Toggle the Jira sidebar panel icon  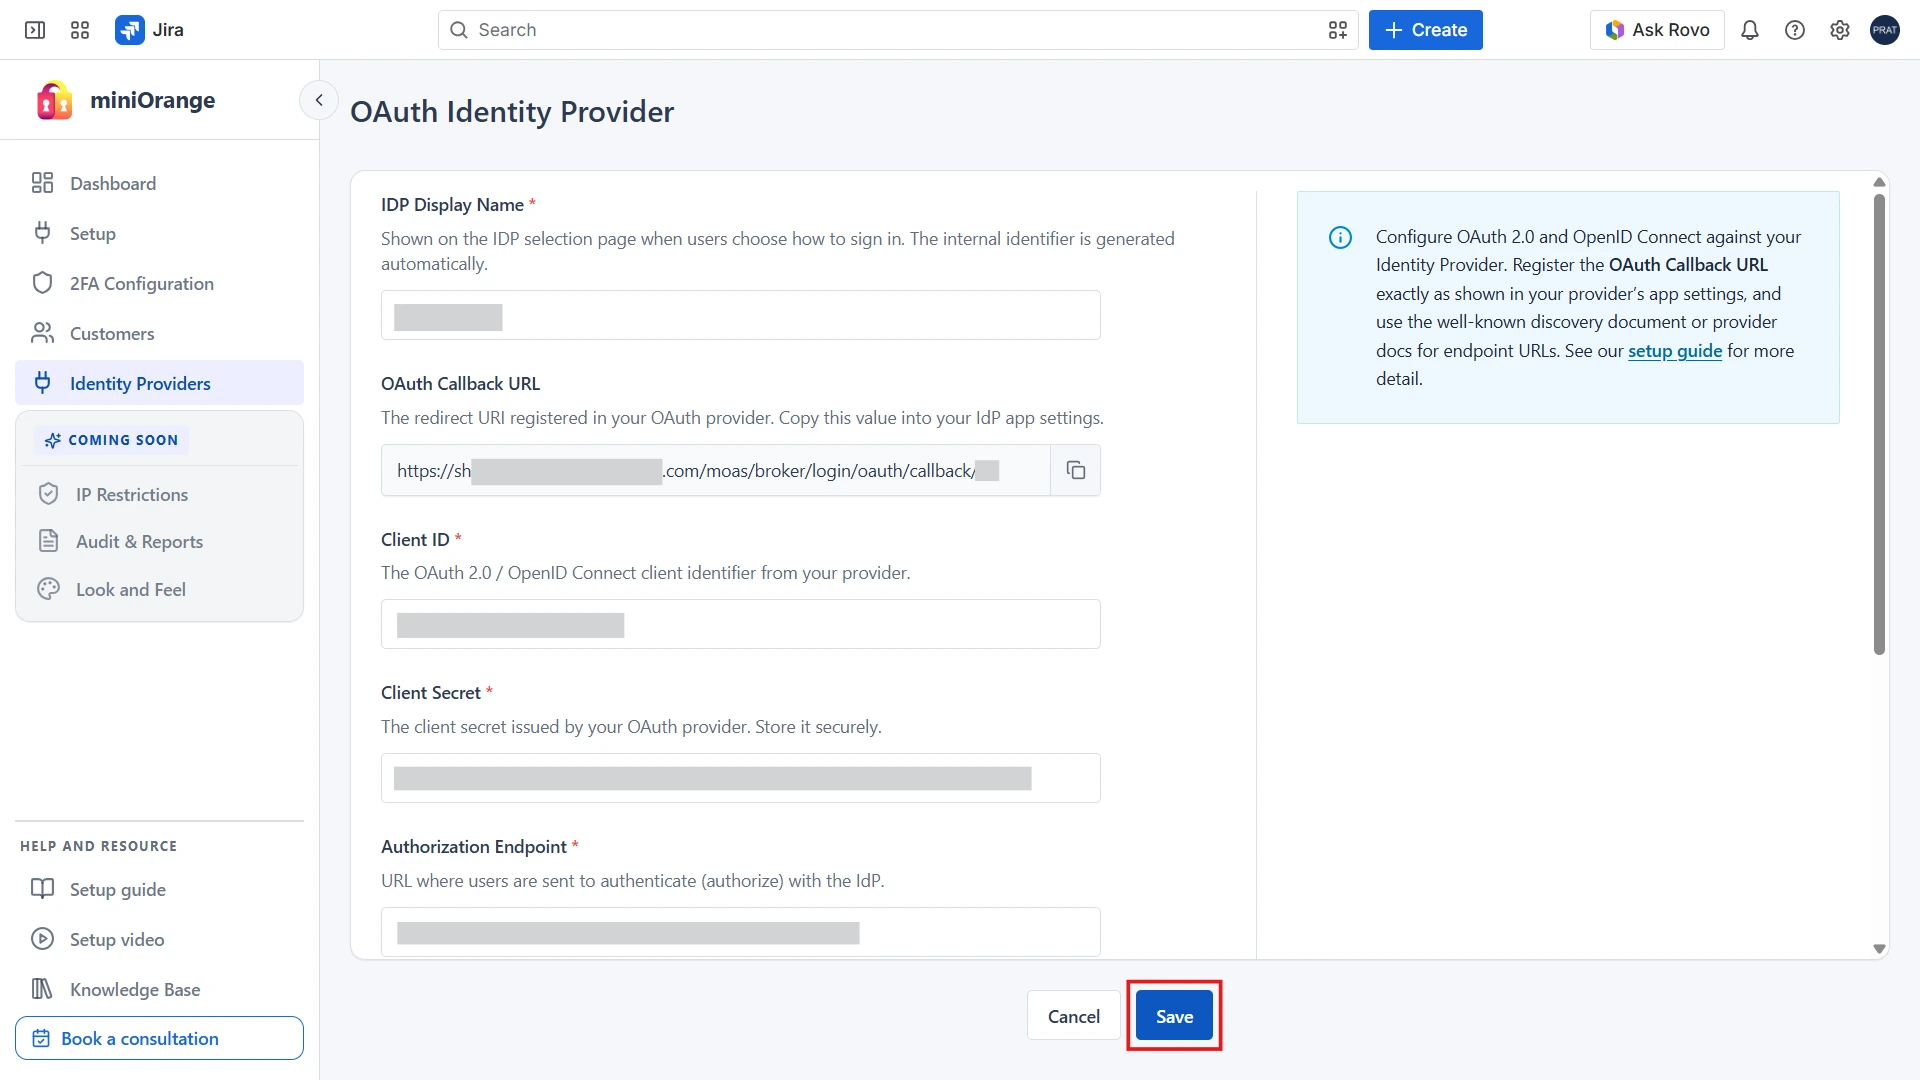(x=35, y=30)
